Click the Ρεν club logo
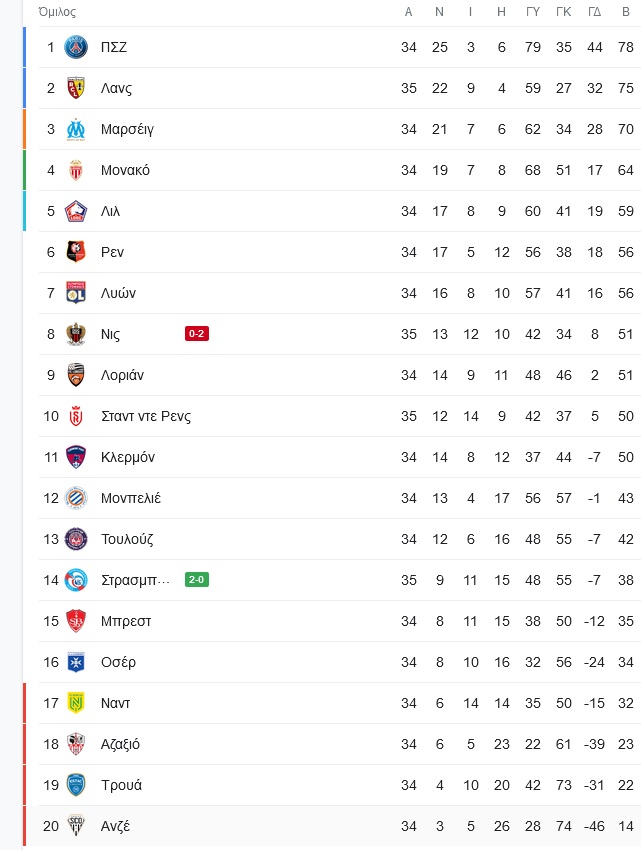The height and width of the screenshot is (850, 641). click(x=76, y=252)
